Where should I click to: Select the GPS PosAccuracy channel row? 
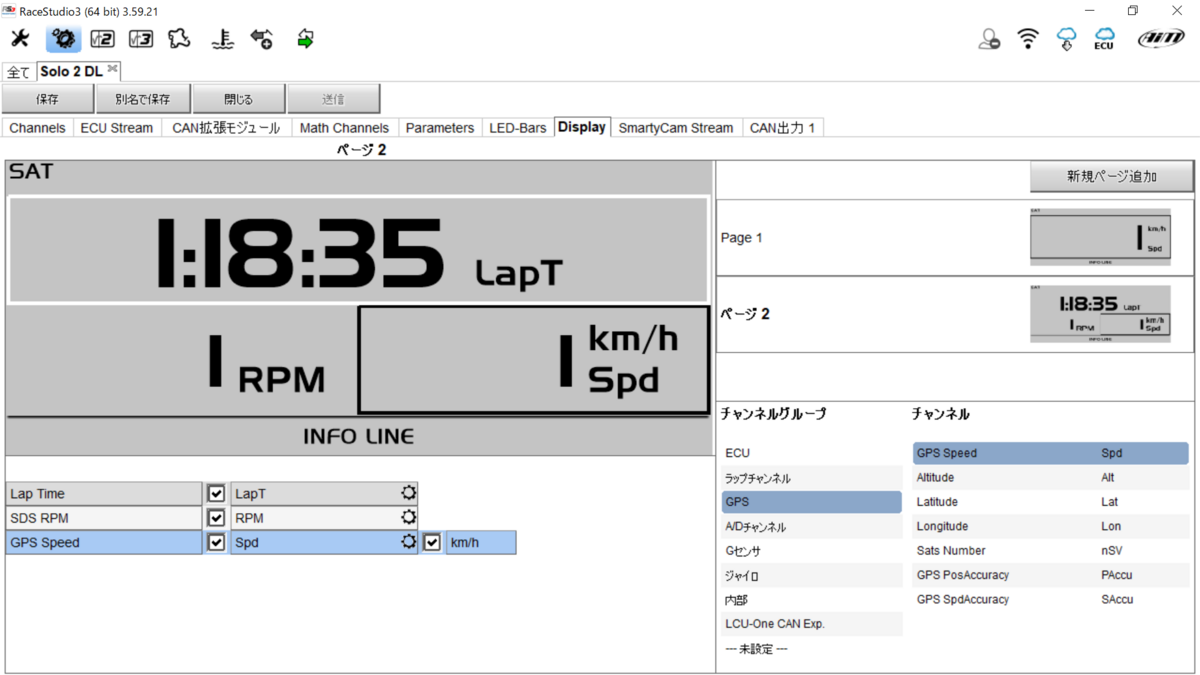pos(1050,575)
